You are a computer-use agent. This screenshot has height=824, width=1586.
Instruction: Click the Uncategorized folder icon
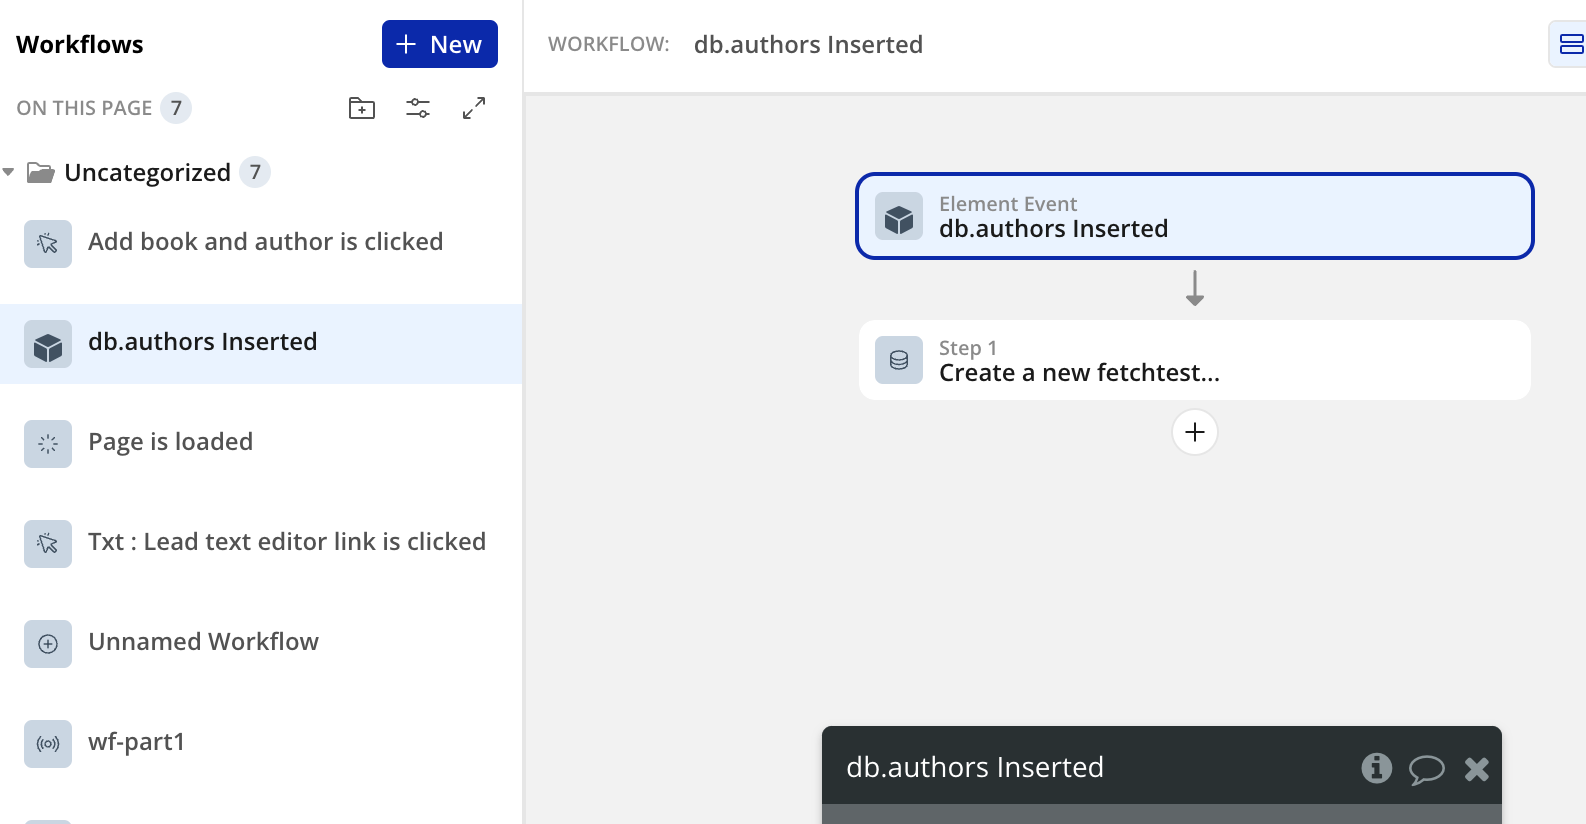(x=41, y=172)
